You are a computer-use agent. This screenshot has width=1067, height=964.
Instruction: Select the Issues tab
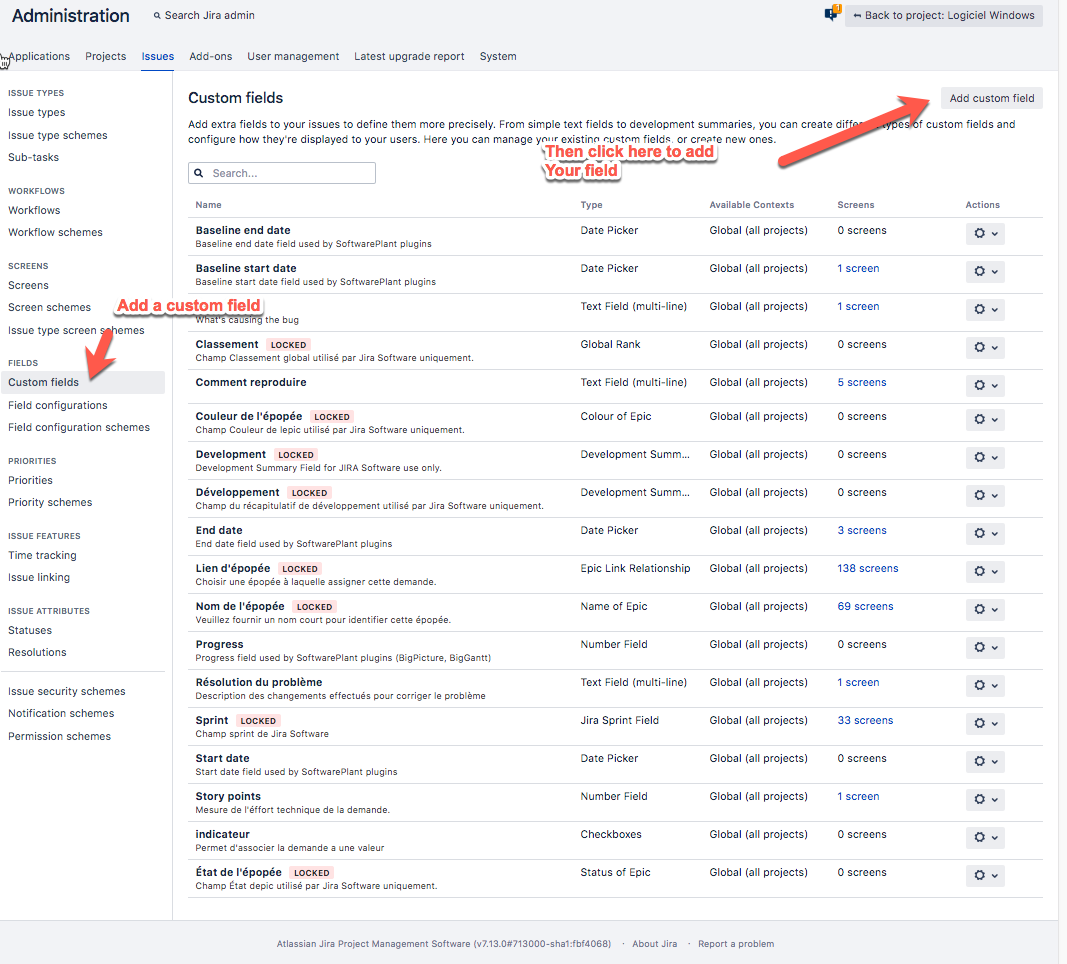[x=158, y=56]
